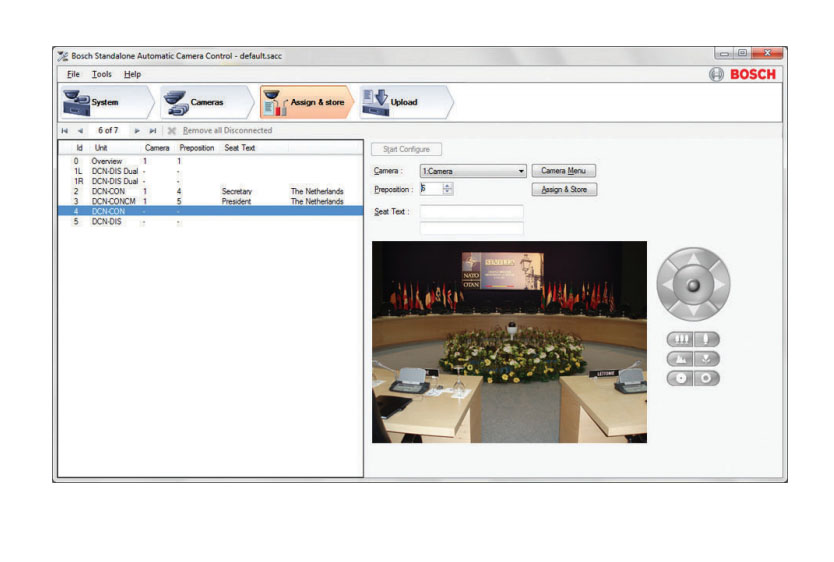The width and height of the screenshot is (834, 562).
Task: Switch to the Upload step tab
Action: point(405,102)
